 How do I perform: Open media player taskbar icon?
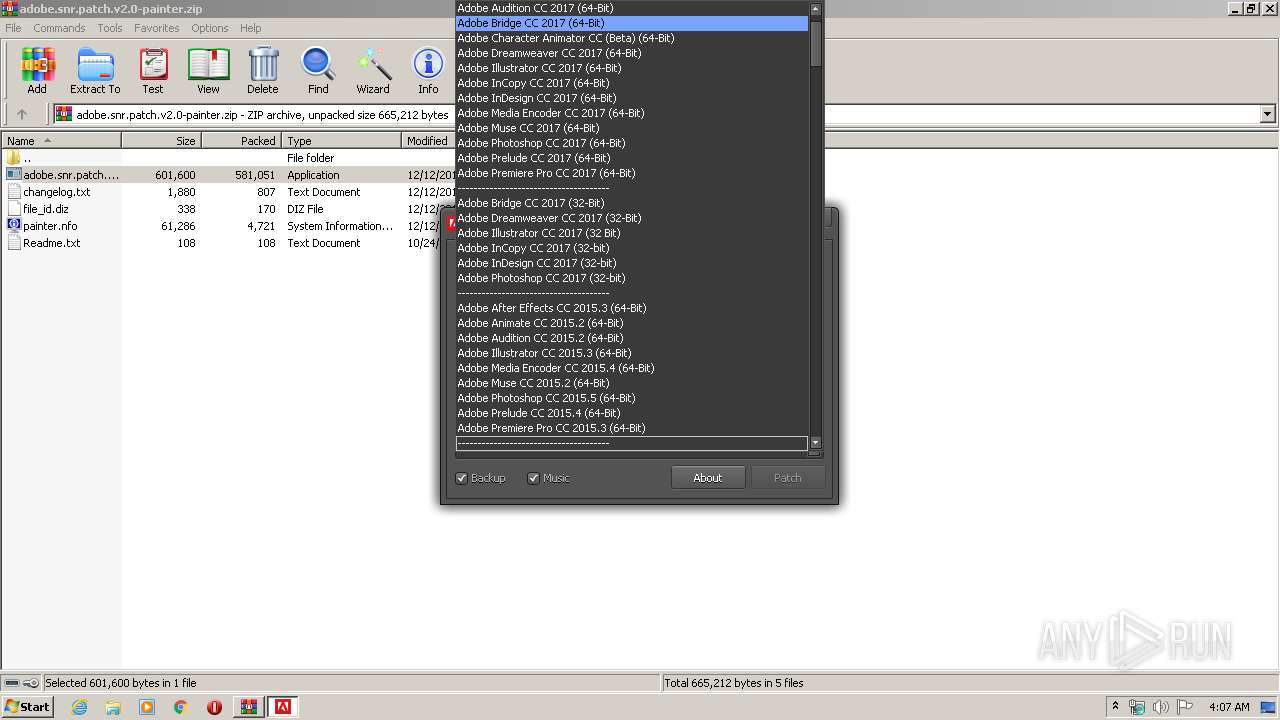[147, 707]
